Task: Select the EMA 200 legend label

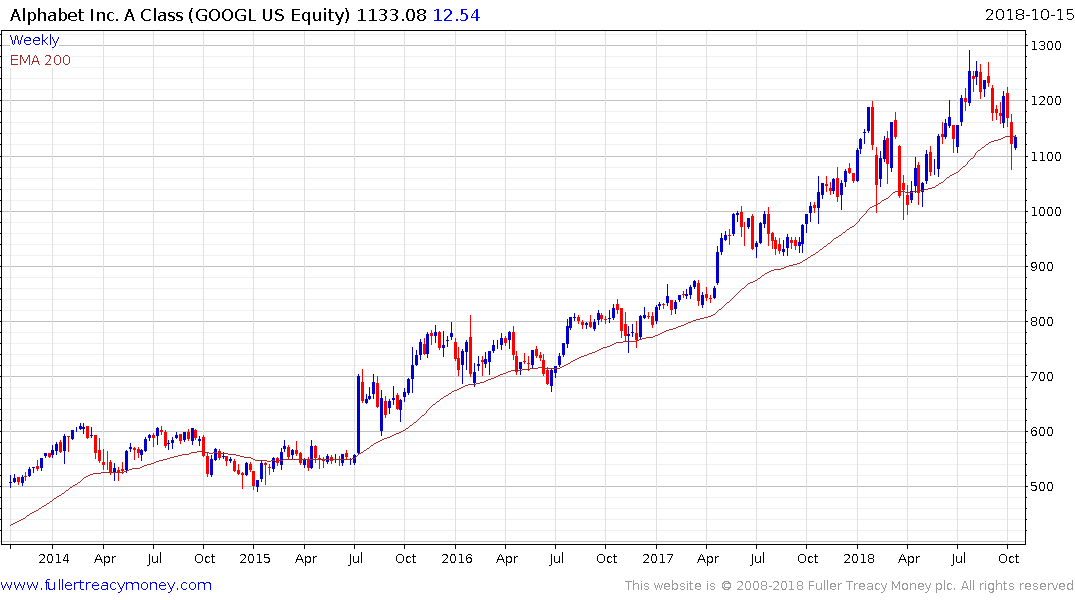Action: coord(40,60)
